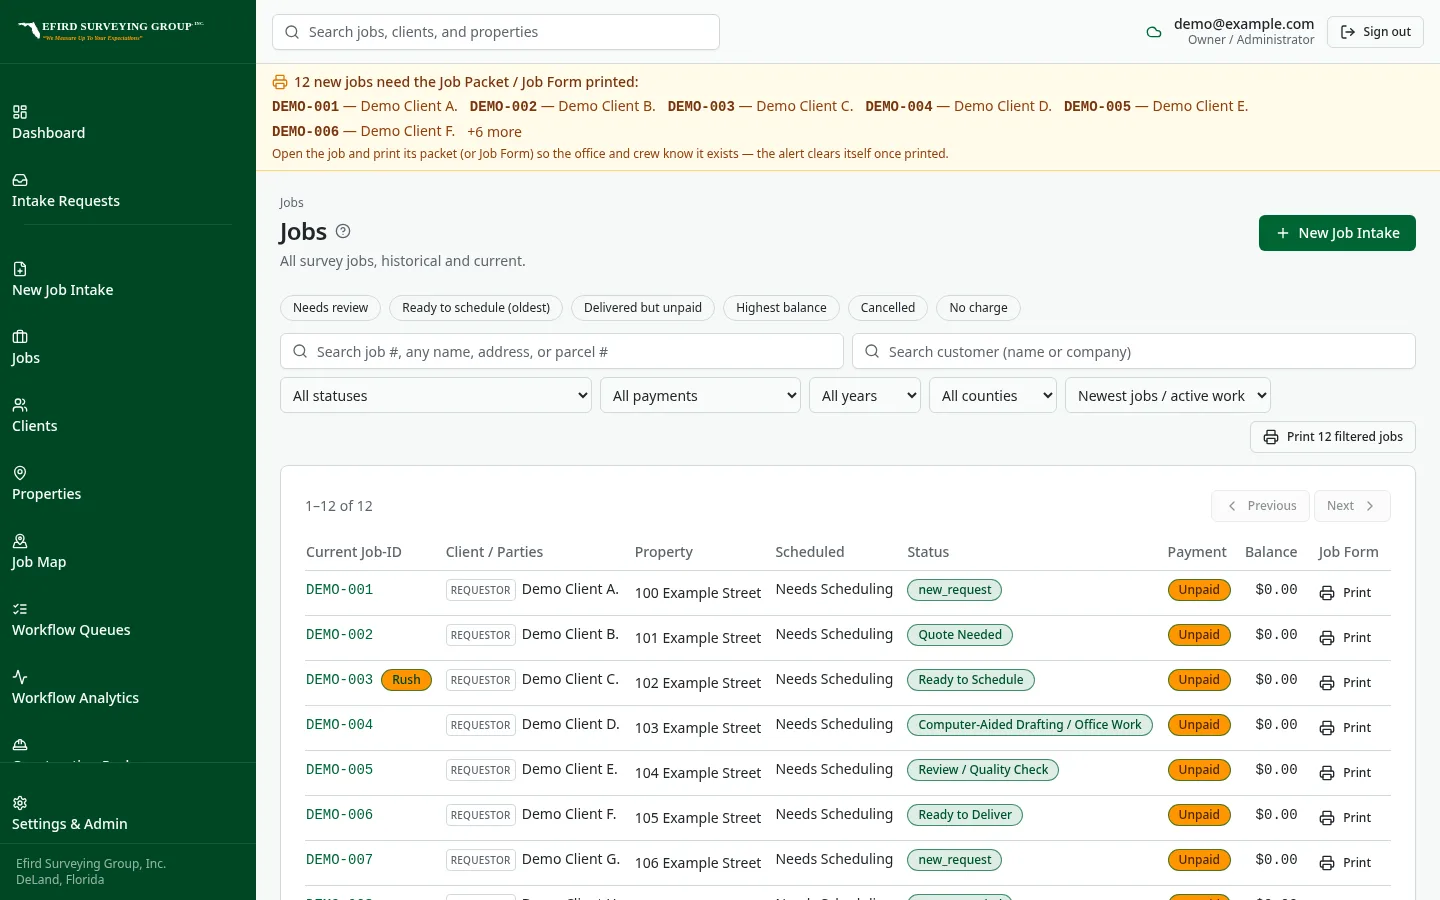Print the job form for DEMO-004
This screenshot has width=1440, height=900.
(1345, 728)
